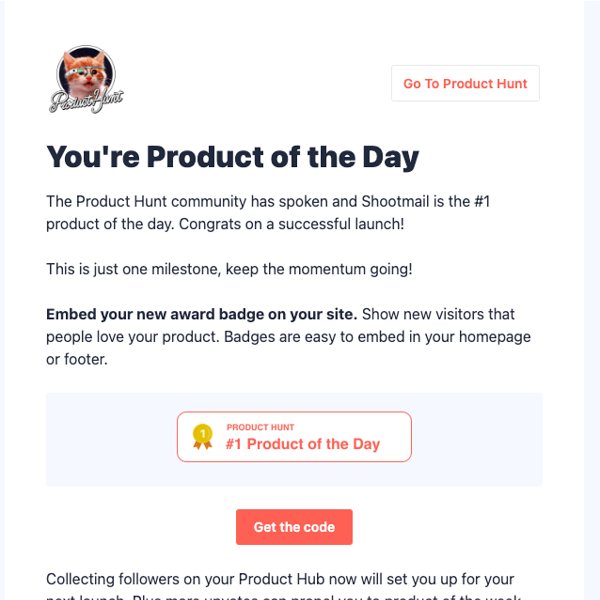This screenshot has height=600, width=600.
Task: Click the cat's face in the logo
Action: 86,72
